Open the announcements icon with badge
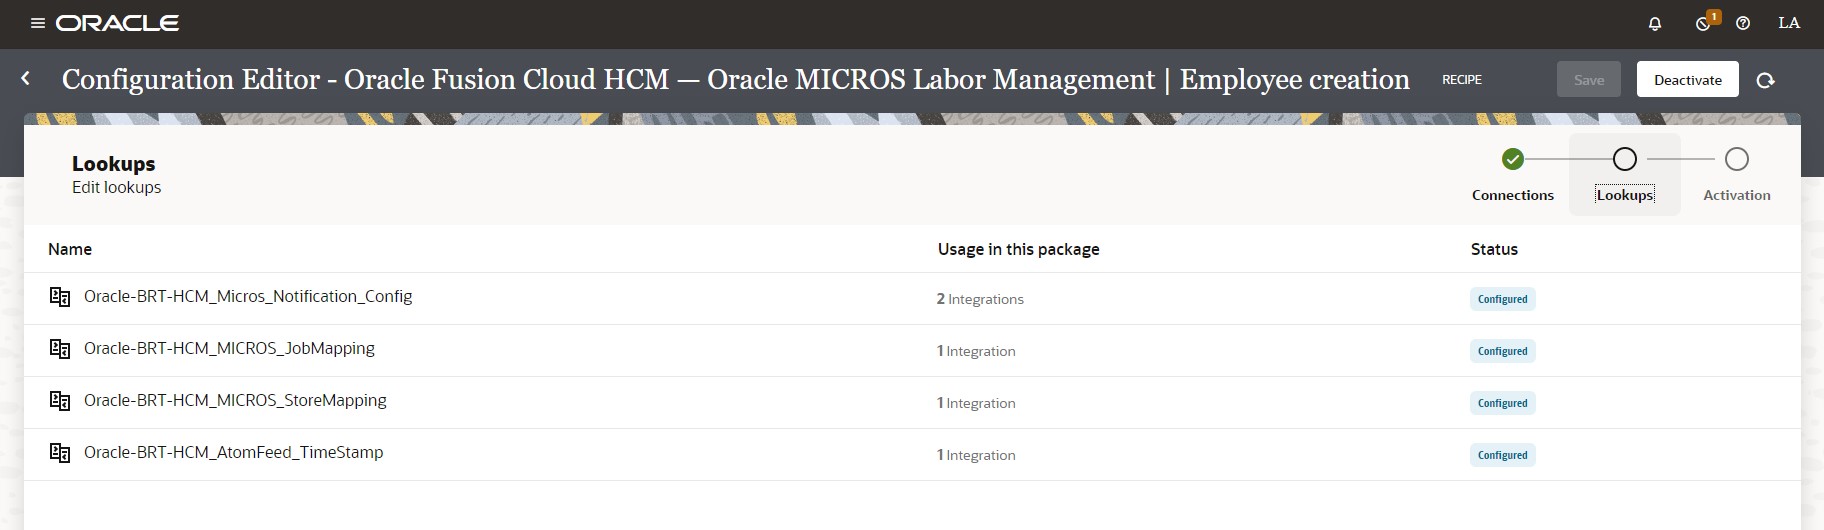Viewport: 1824px width, 530px height. tap(1705, 22)
